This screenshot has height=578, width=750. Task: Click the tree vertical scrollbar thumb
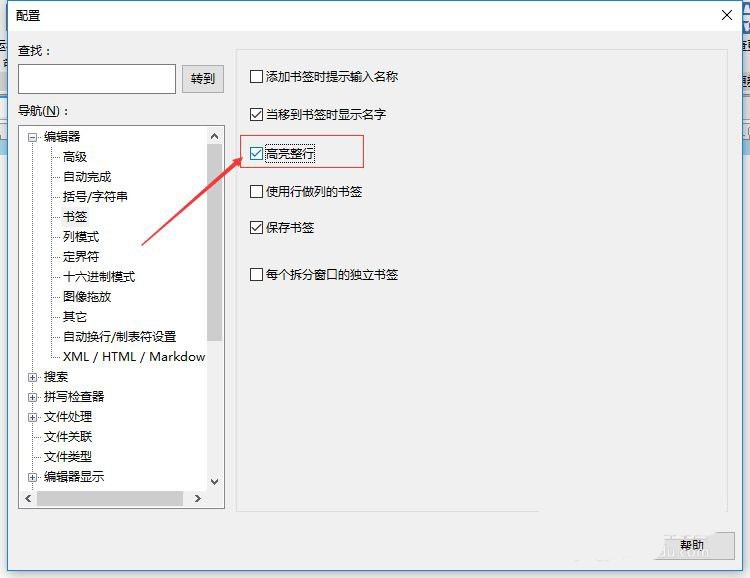pos(215,243)
